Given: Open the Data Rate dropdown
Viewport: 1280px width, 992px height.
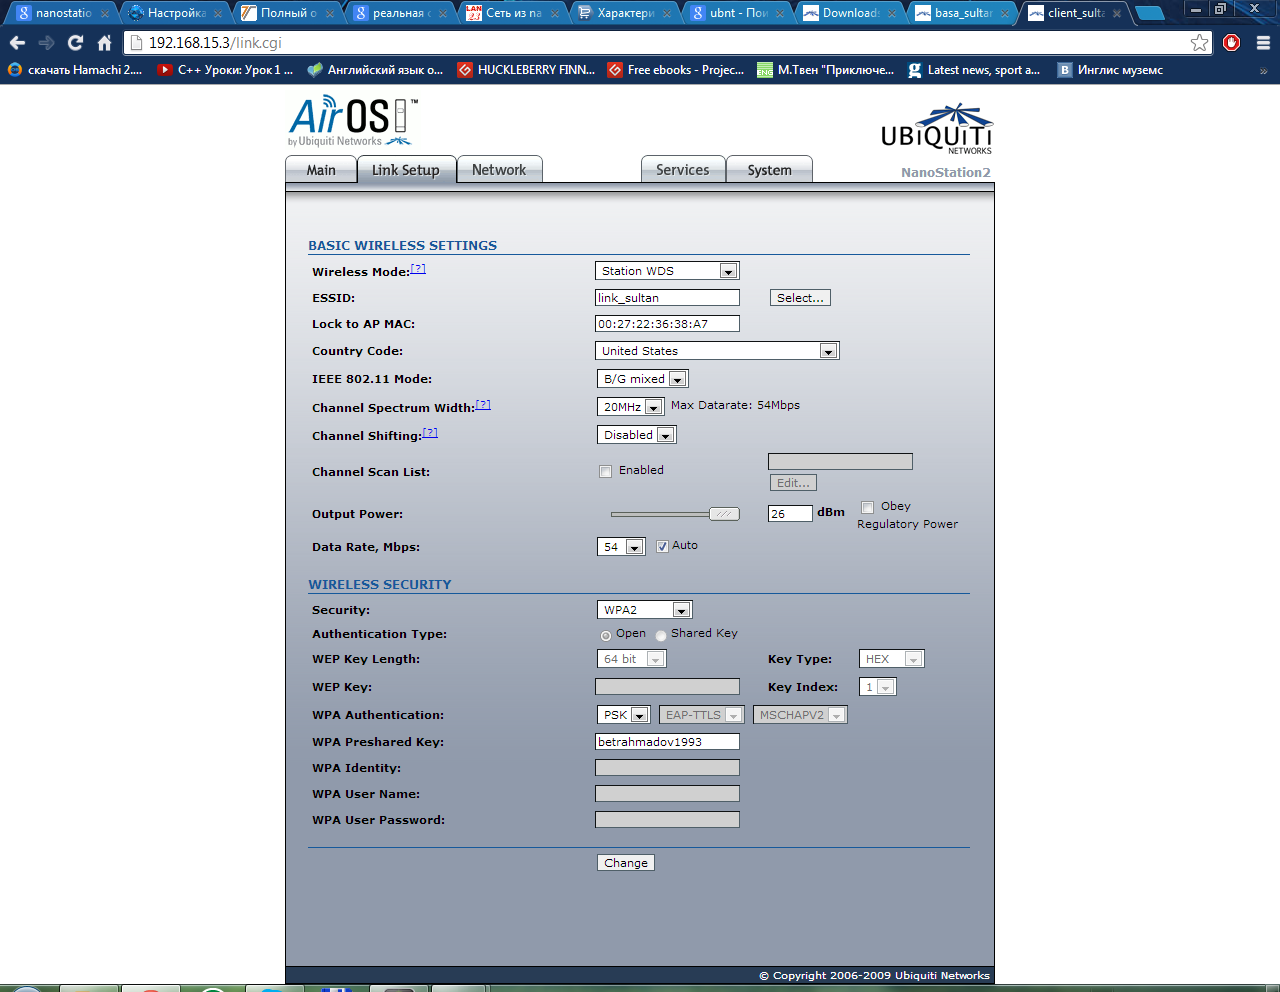Looking at the screenshot, I should (622, 547).
